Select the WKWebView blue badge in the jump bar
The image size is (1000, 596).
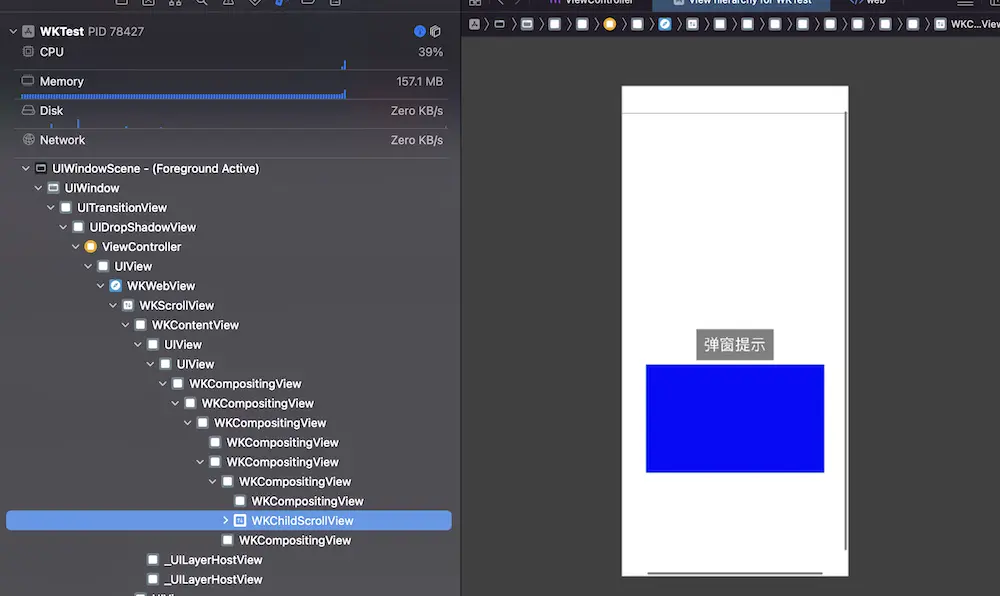pyautogui.click(x=665, y=24)
